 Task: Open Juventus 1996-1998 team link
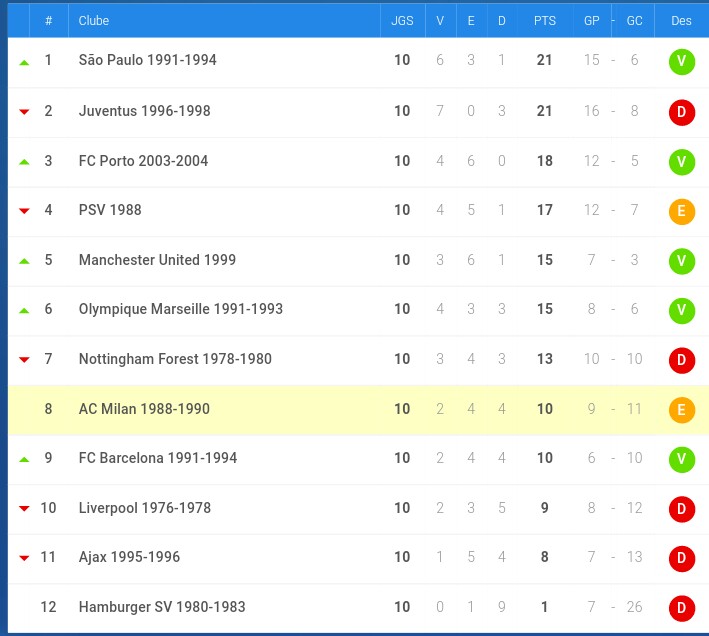pyautogui.click(x=144, y=111)
